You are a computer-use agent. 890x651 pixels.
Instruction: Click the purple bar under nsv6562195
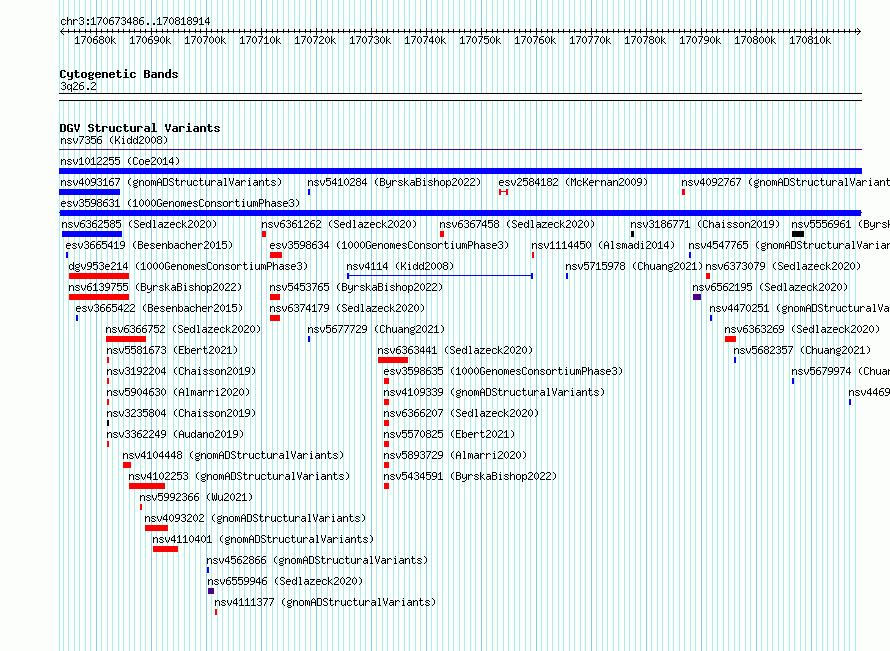pos(697,297)
